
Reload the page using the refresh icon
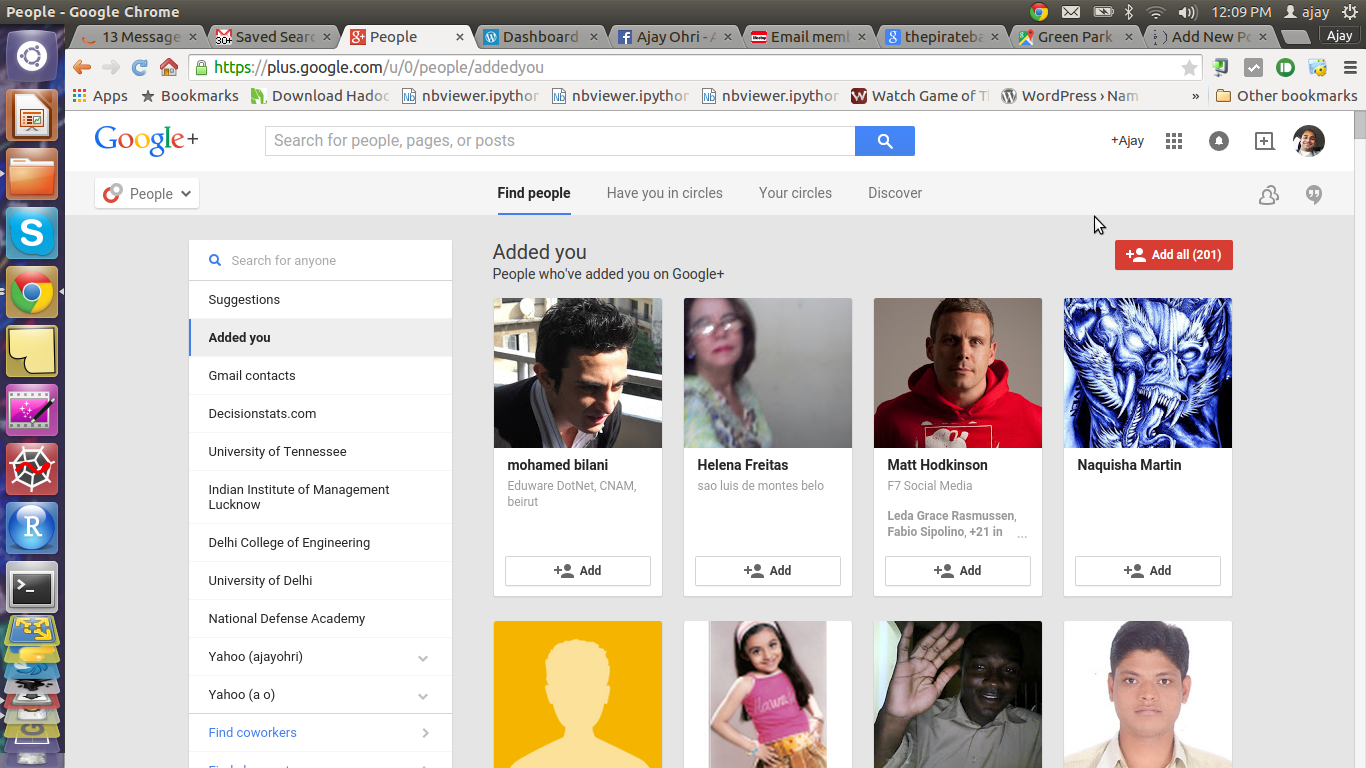[x=140, y=68]
